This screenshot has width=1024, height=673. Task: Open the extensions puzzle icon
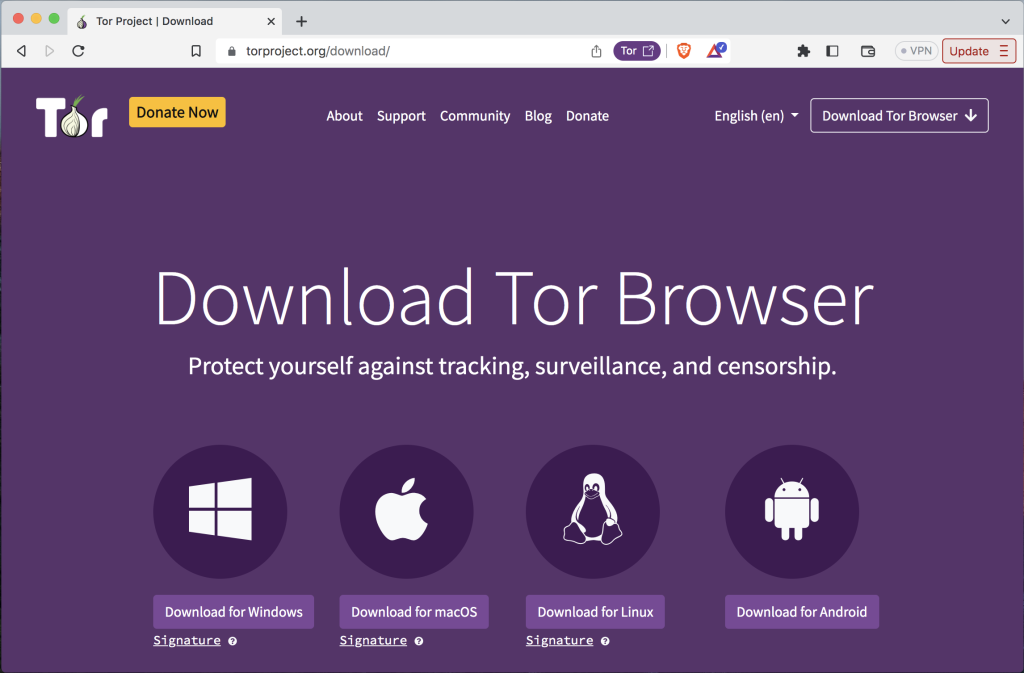click(803, 51)
